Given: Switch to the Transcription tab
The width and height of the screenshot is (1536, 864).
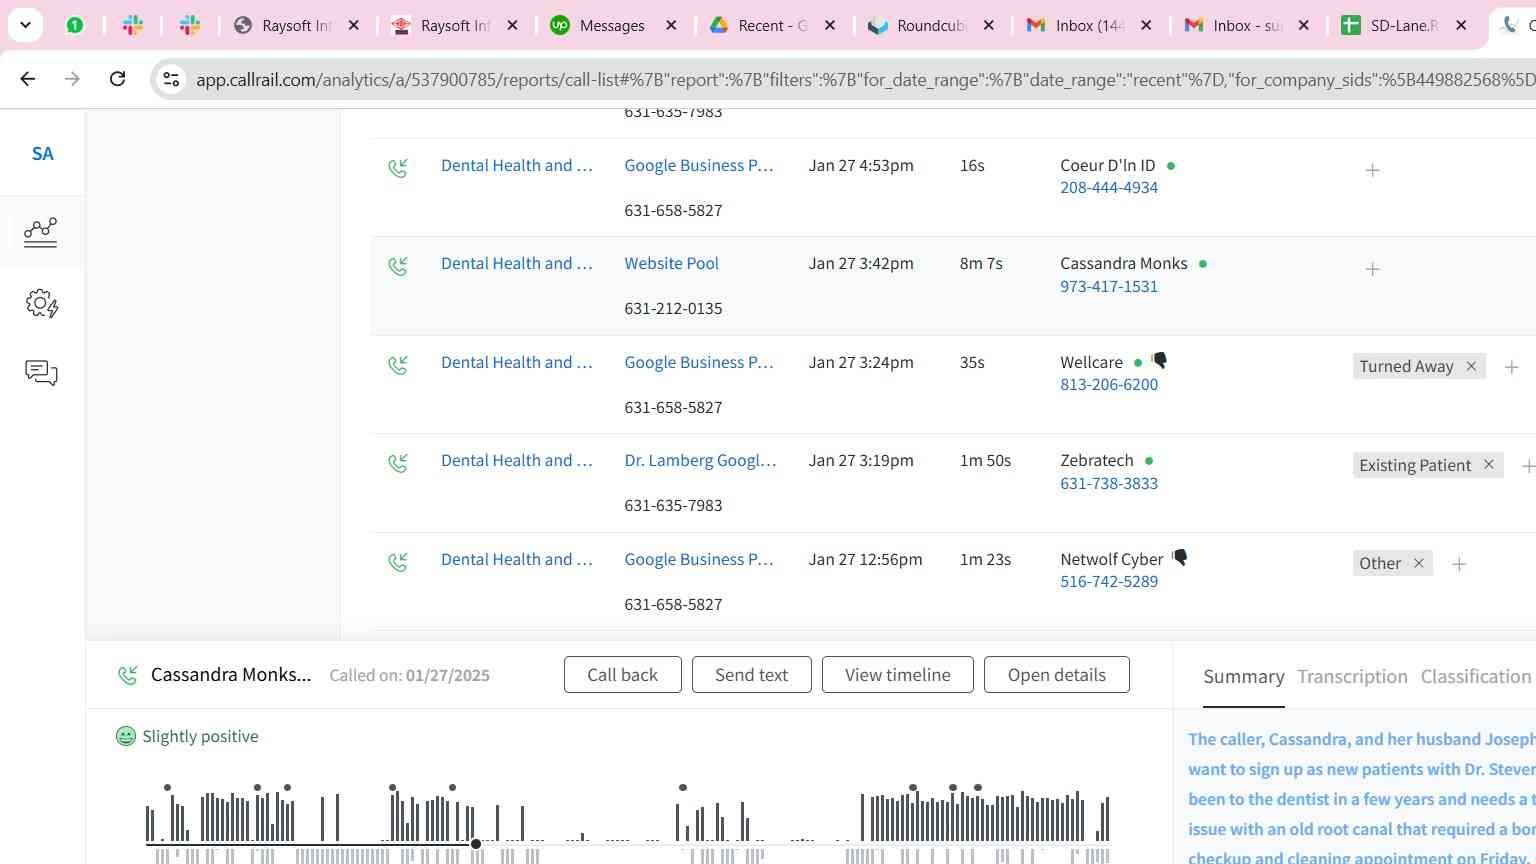Looking at the screenshot, I should click(x=1352, y=677).
